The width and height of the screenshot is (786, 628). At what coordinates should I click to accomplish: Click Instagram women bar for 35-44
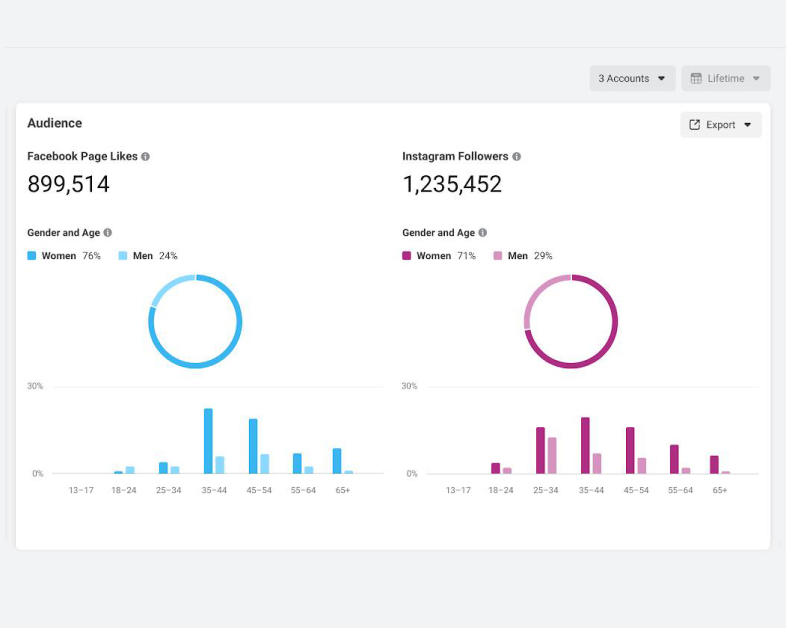tap(585, 445)
